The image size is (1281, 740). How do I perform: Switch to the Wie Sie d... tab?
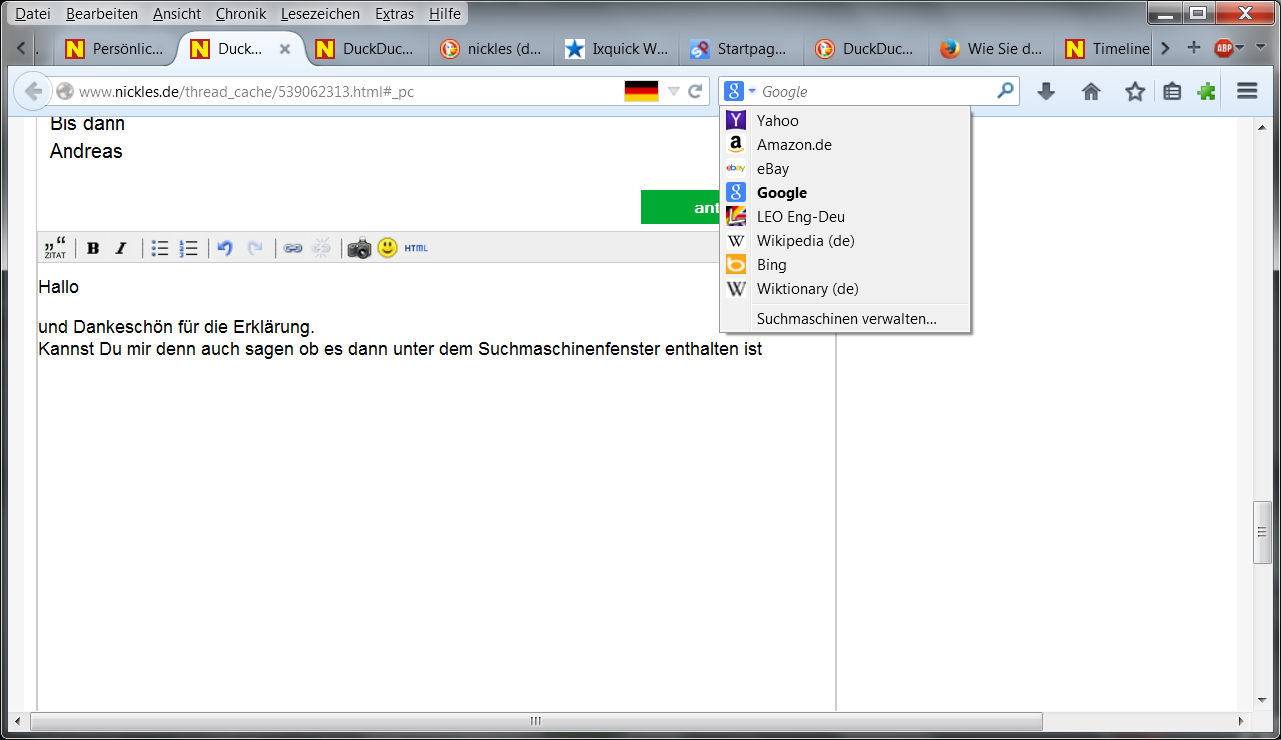click(991, 48)
